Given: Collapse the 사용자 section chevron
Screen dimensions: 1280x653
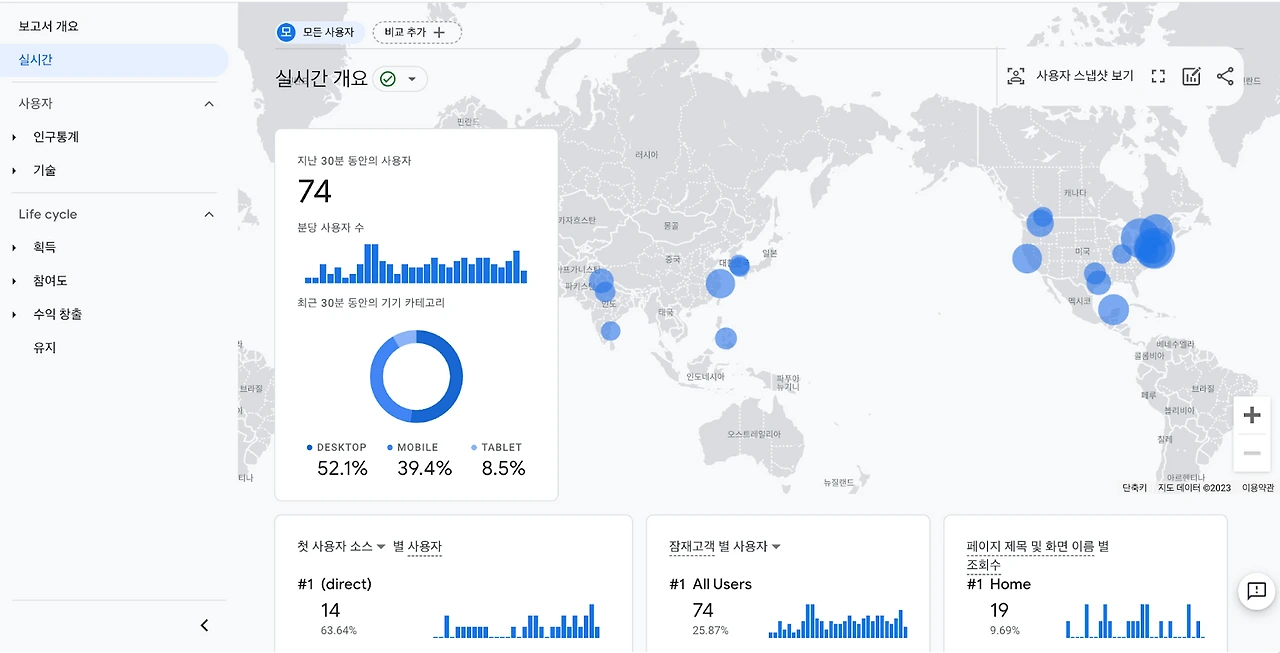Looking at the screenshot, I should click(209, 104).
